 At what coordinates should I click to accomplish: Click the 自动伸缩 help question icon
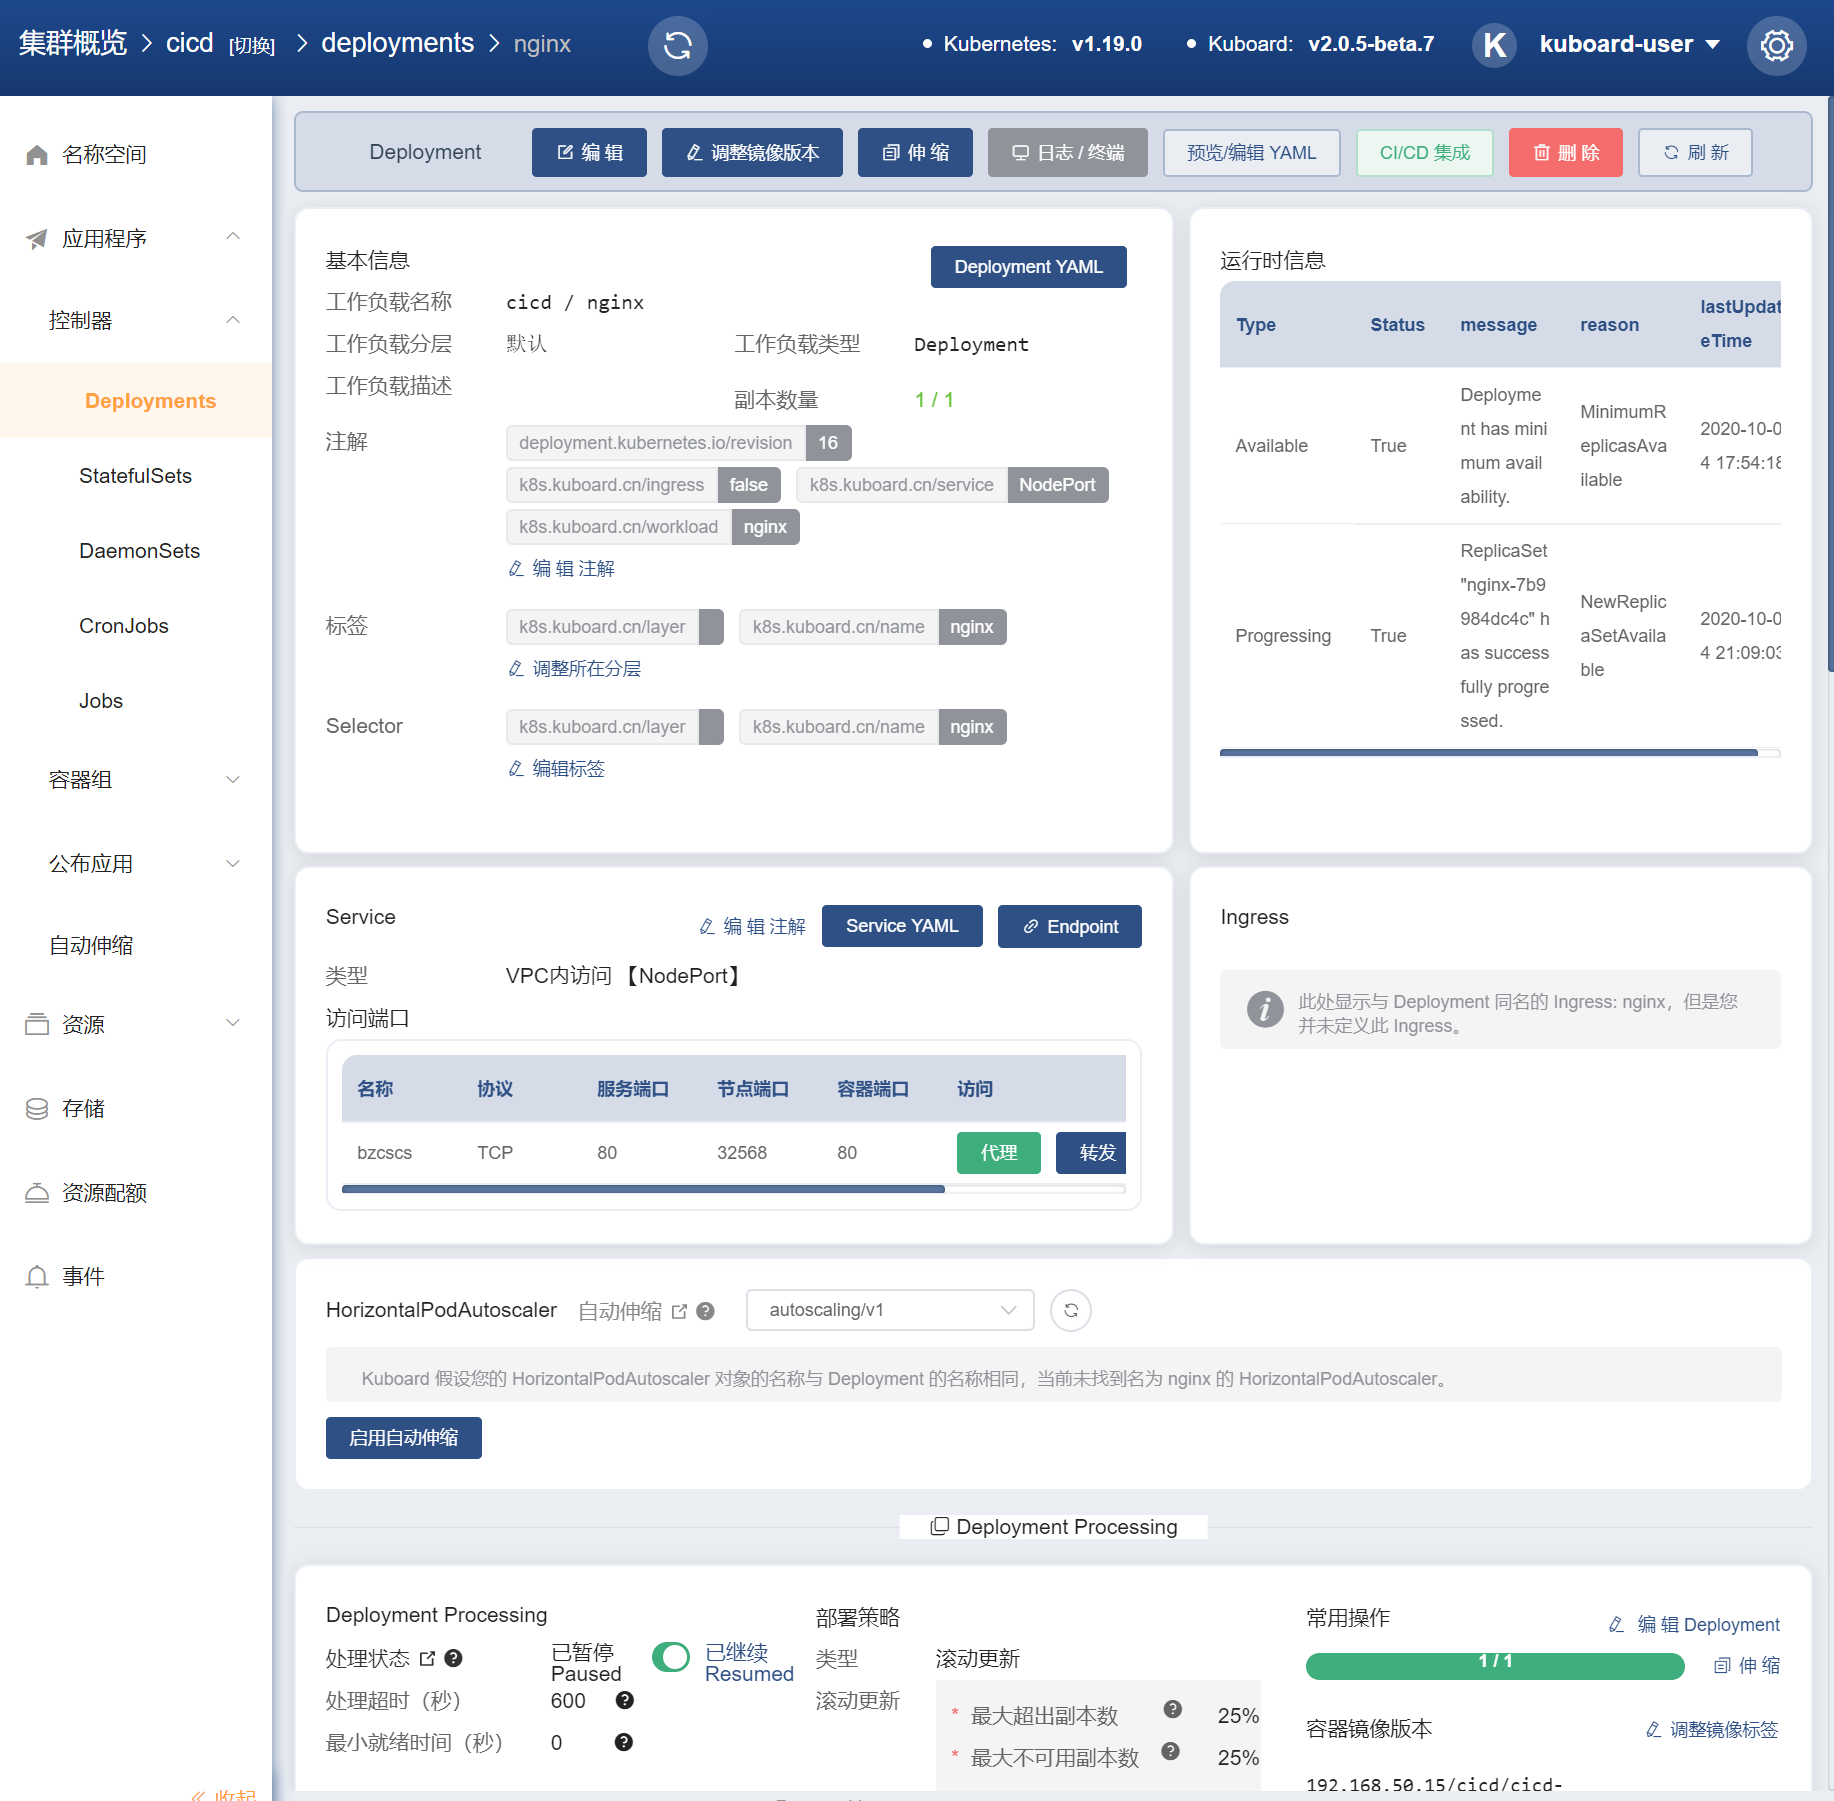click(706, 1311)
